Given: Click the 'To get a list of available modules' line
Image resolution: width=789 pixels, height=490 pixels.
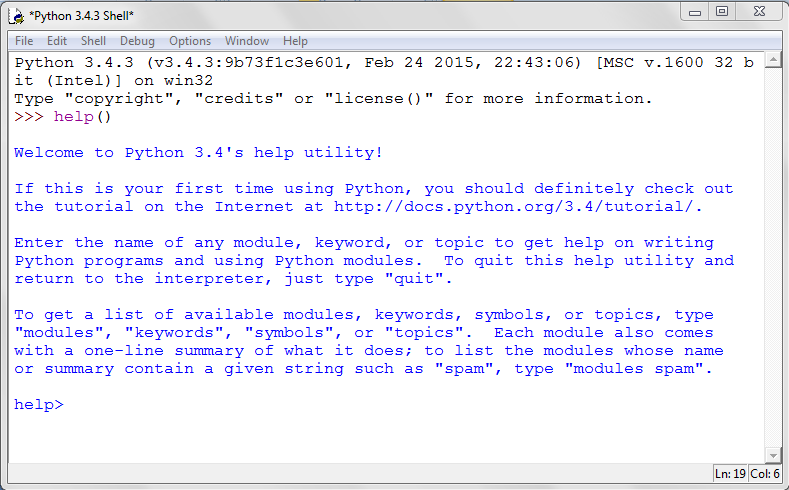Looking at the screenshot, I should 364,315.
